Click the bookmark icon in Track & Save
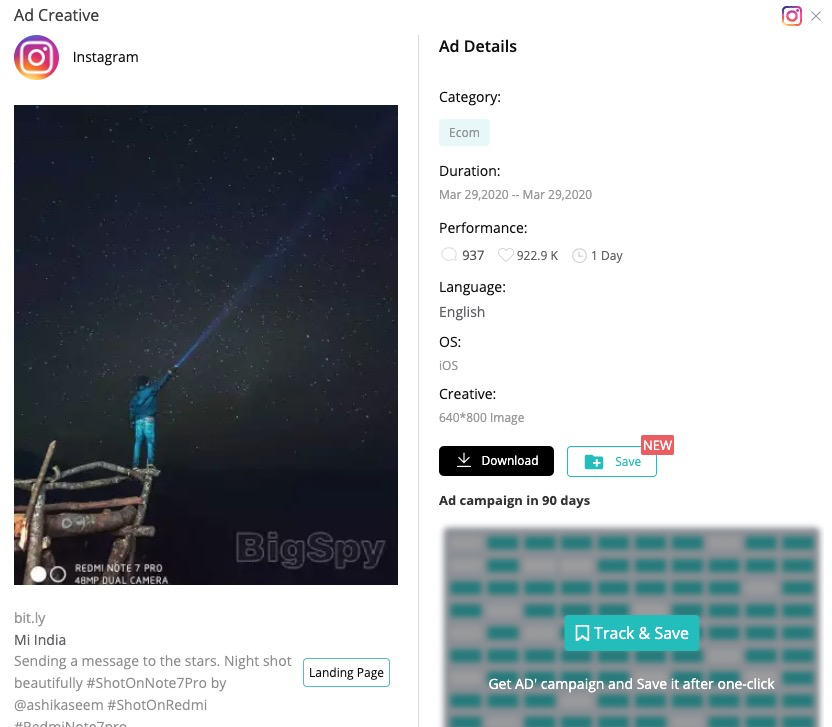832x727 pixels. (x=582, y=633)
